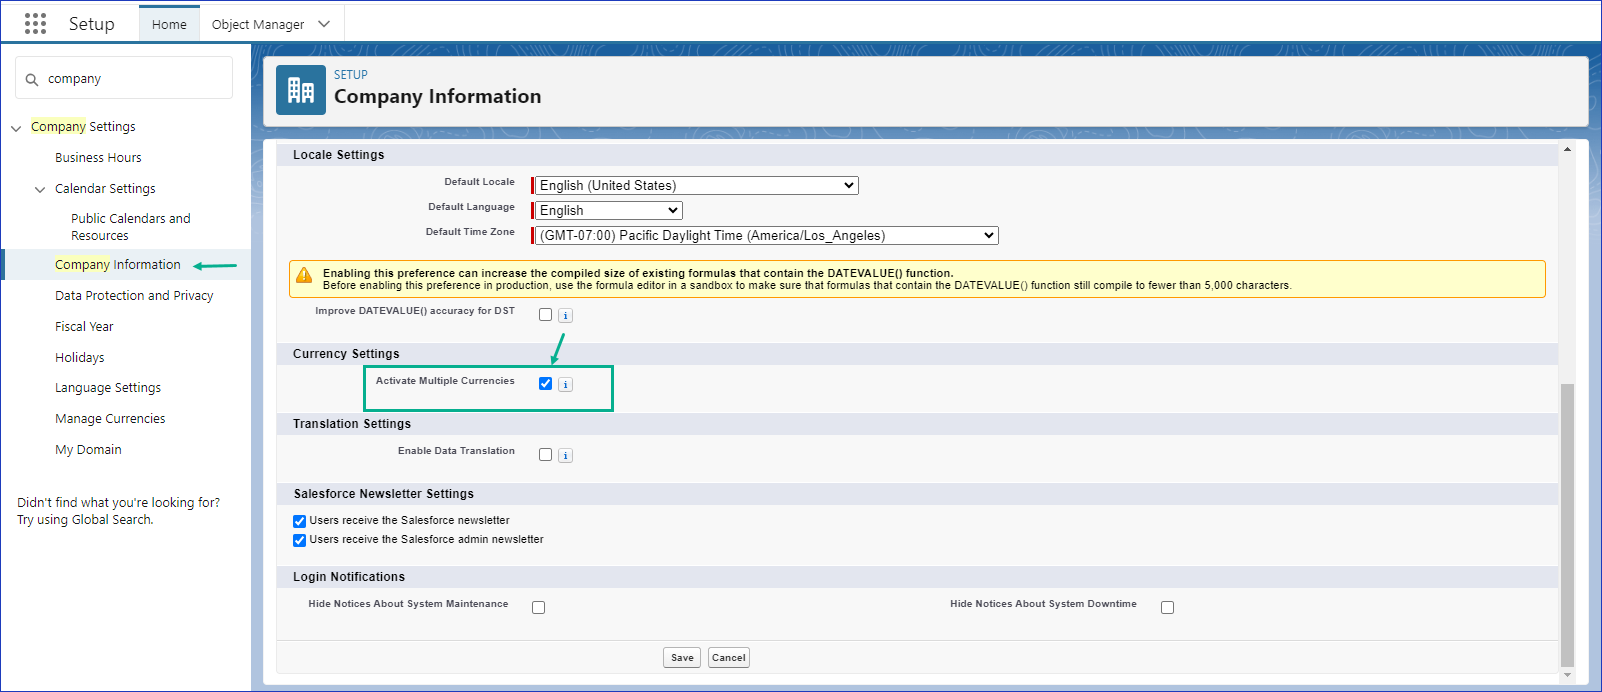Image resolution: width=1602 pixels, height=692 pixels.
Task: Switch to the Home tab
Action: (x=169, y=24)
